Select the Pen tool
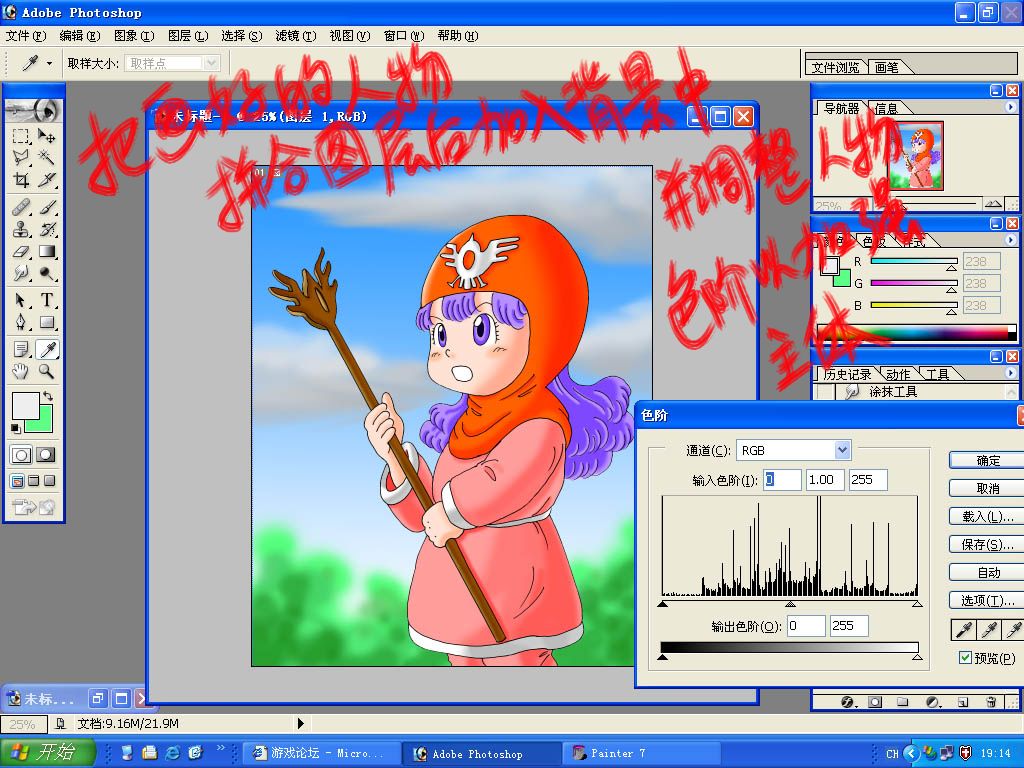 (x=21, y=322)
